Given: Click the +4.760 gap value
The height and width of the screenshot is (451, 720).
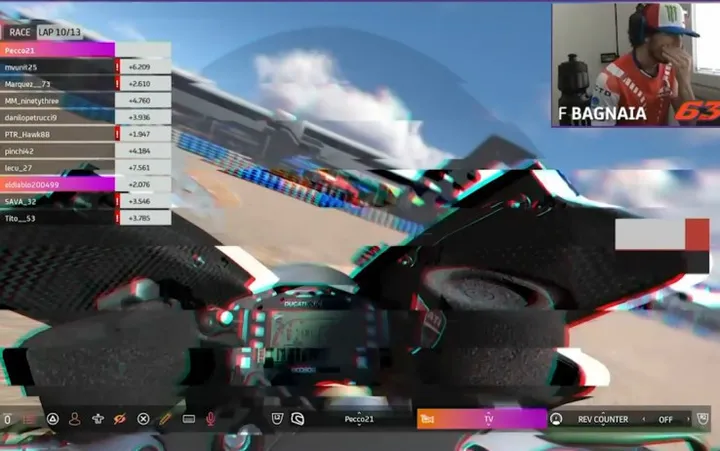Looking at the screenshot, I should (x=140, y=101).
